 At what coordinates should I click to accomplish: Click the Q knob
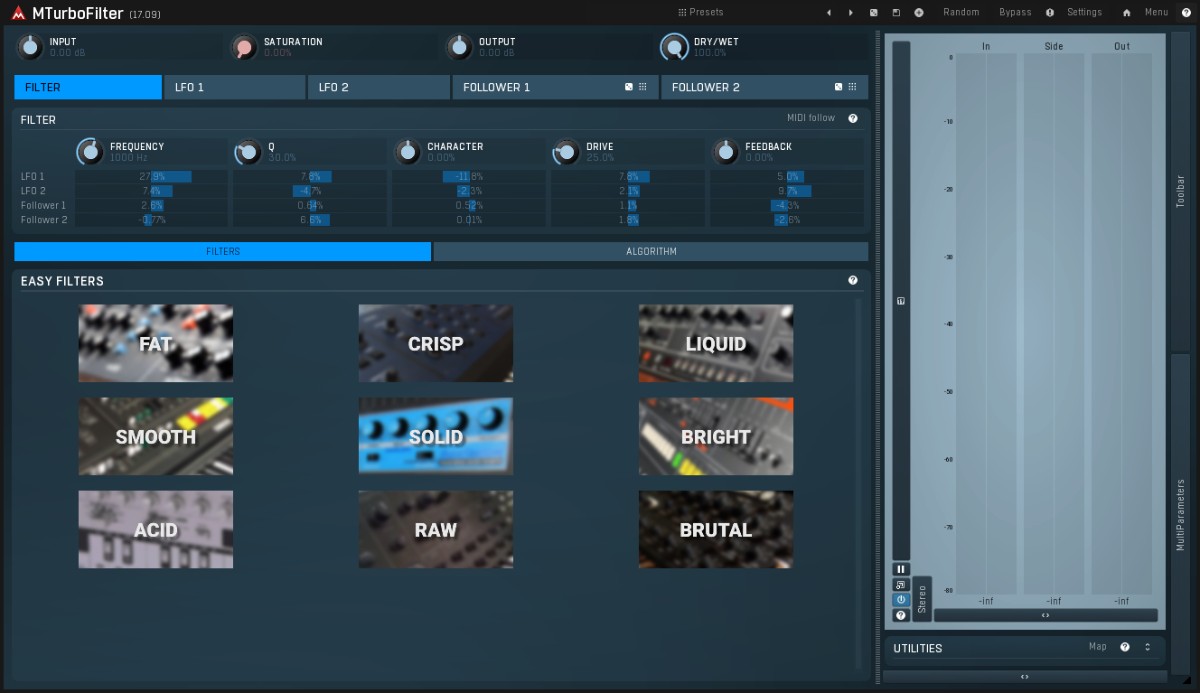[x=248, y=152]
